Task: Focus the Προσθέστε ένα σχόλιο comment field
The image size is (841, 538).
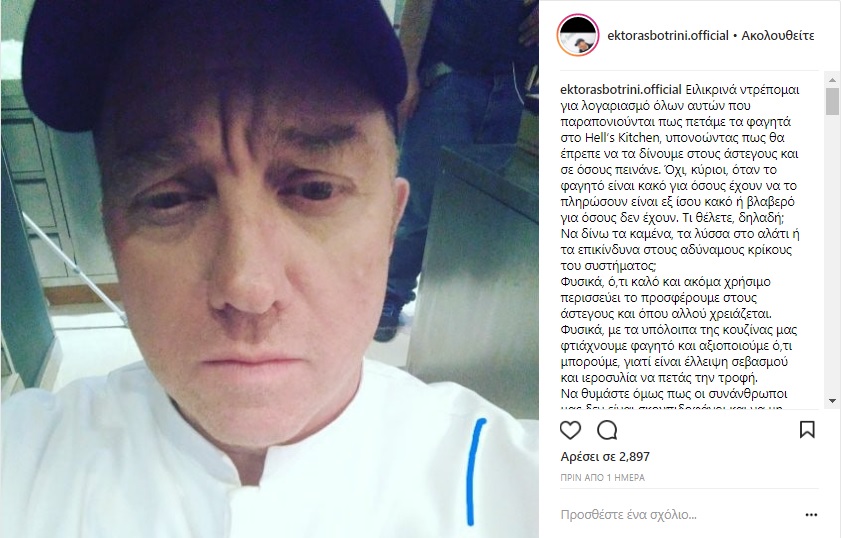Action: click(x=629, y=515)
